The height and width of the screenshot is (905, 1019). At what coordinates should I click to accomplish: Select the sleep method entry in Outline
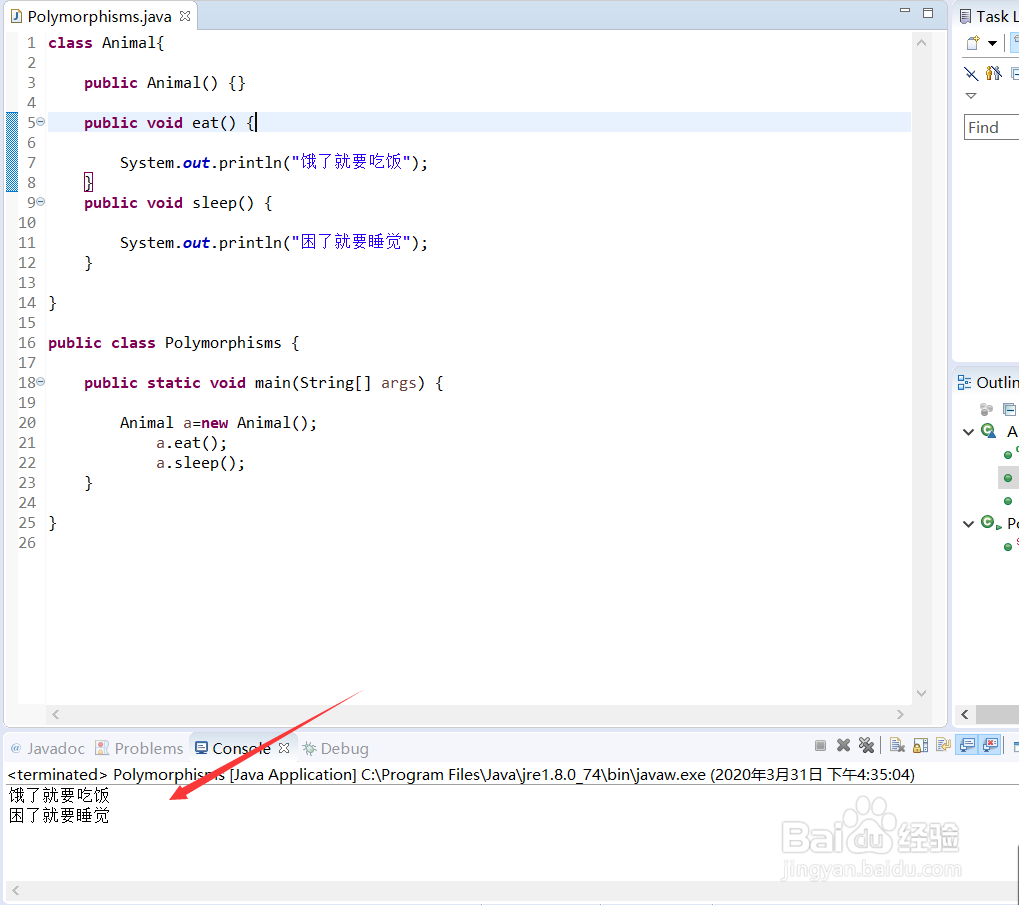[1009, 501]
